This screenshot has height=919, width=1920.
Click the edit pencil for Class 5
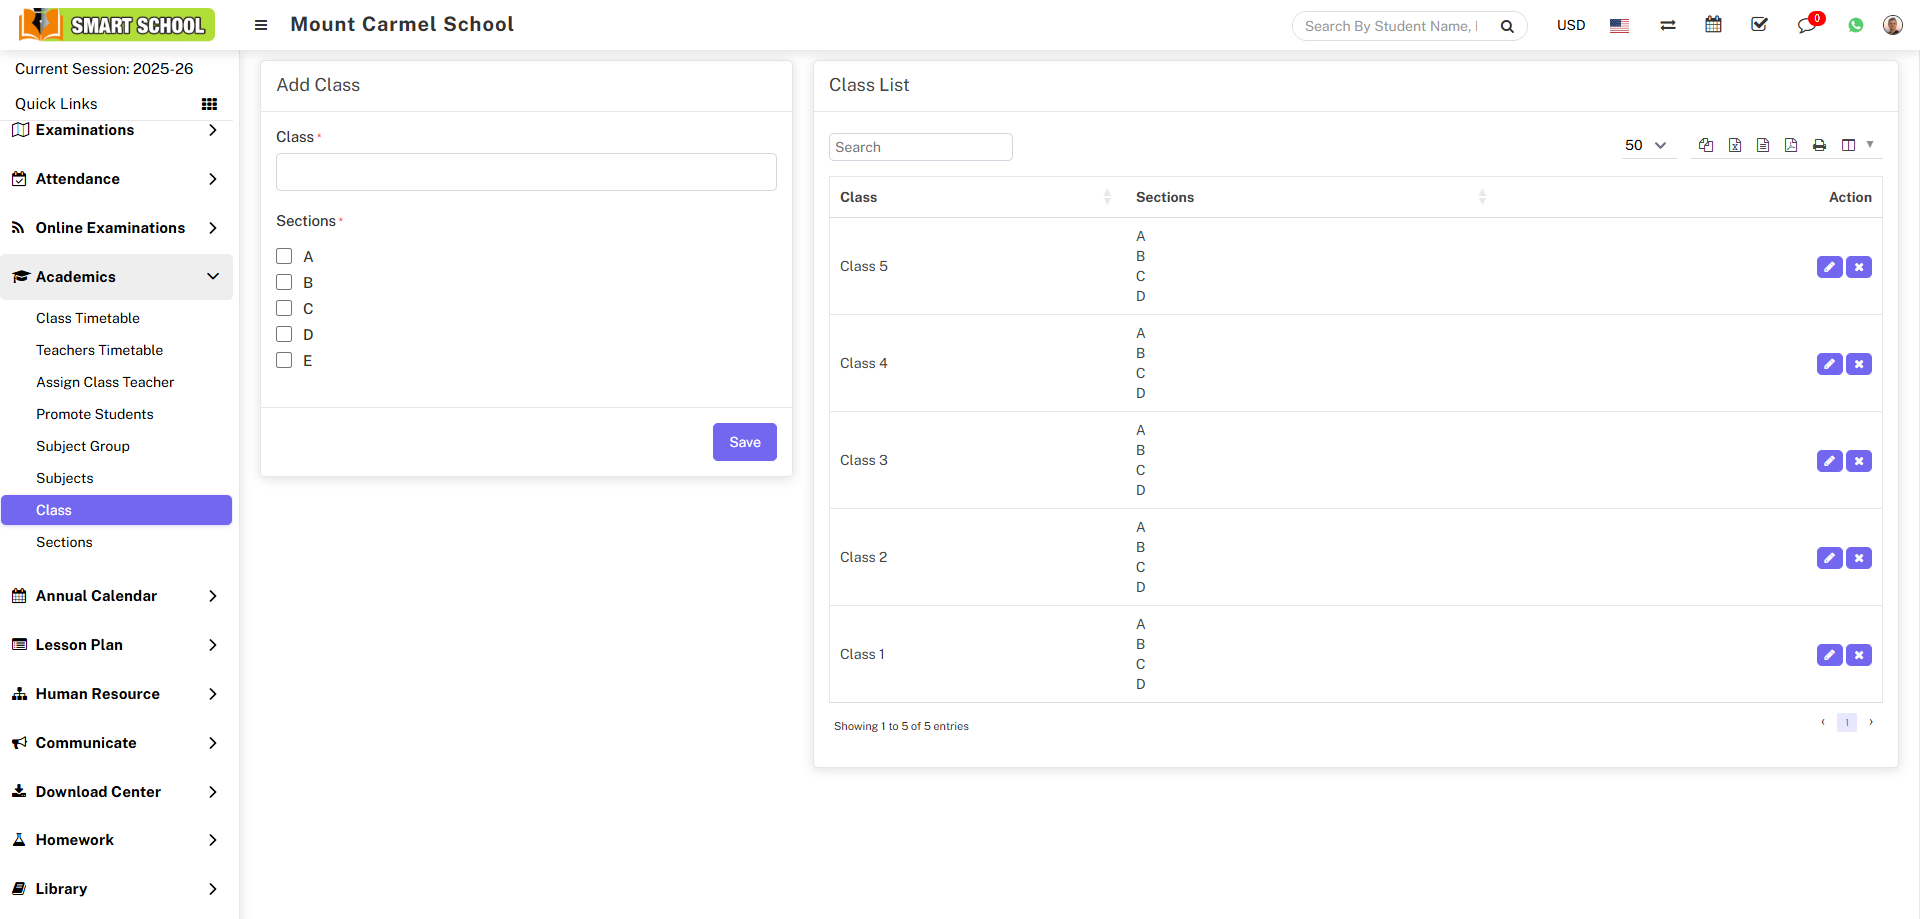point(1829,267)
